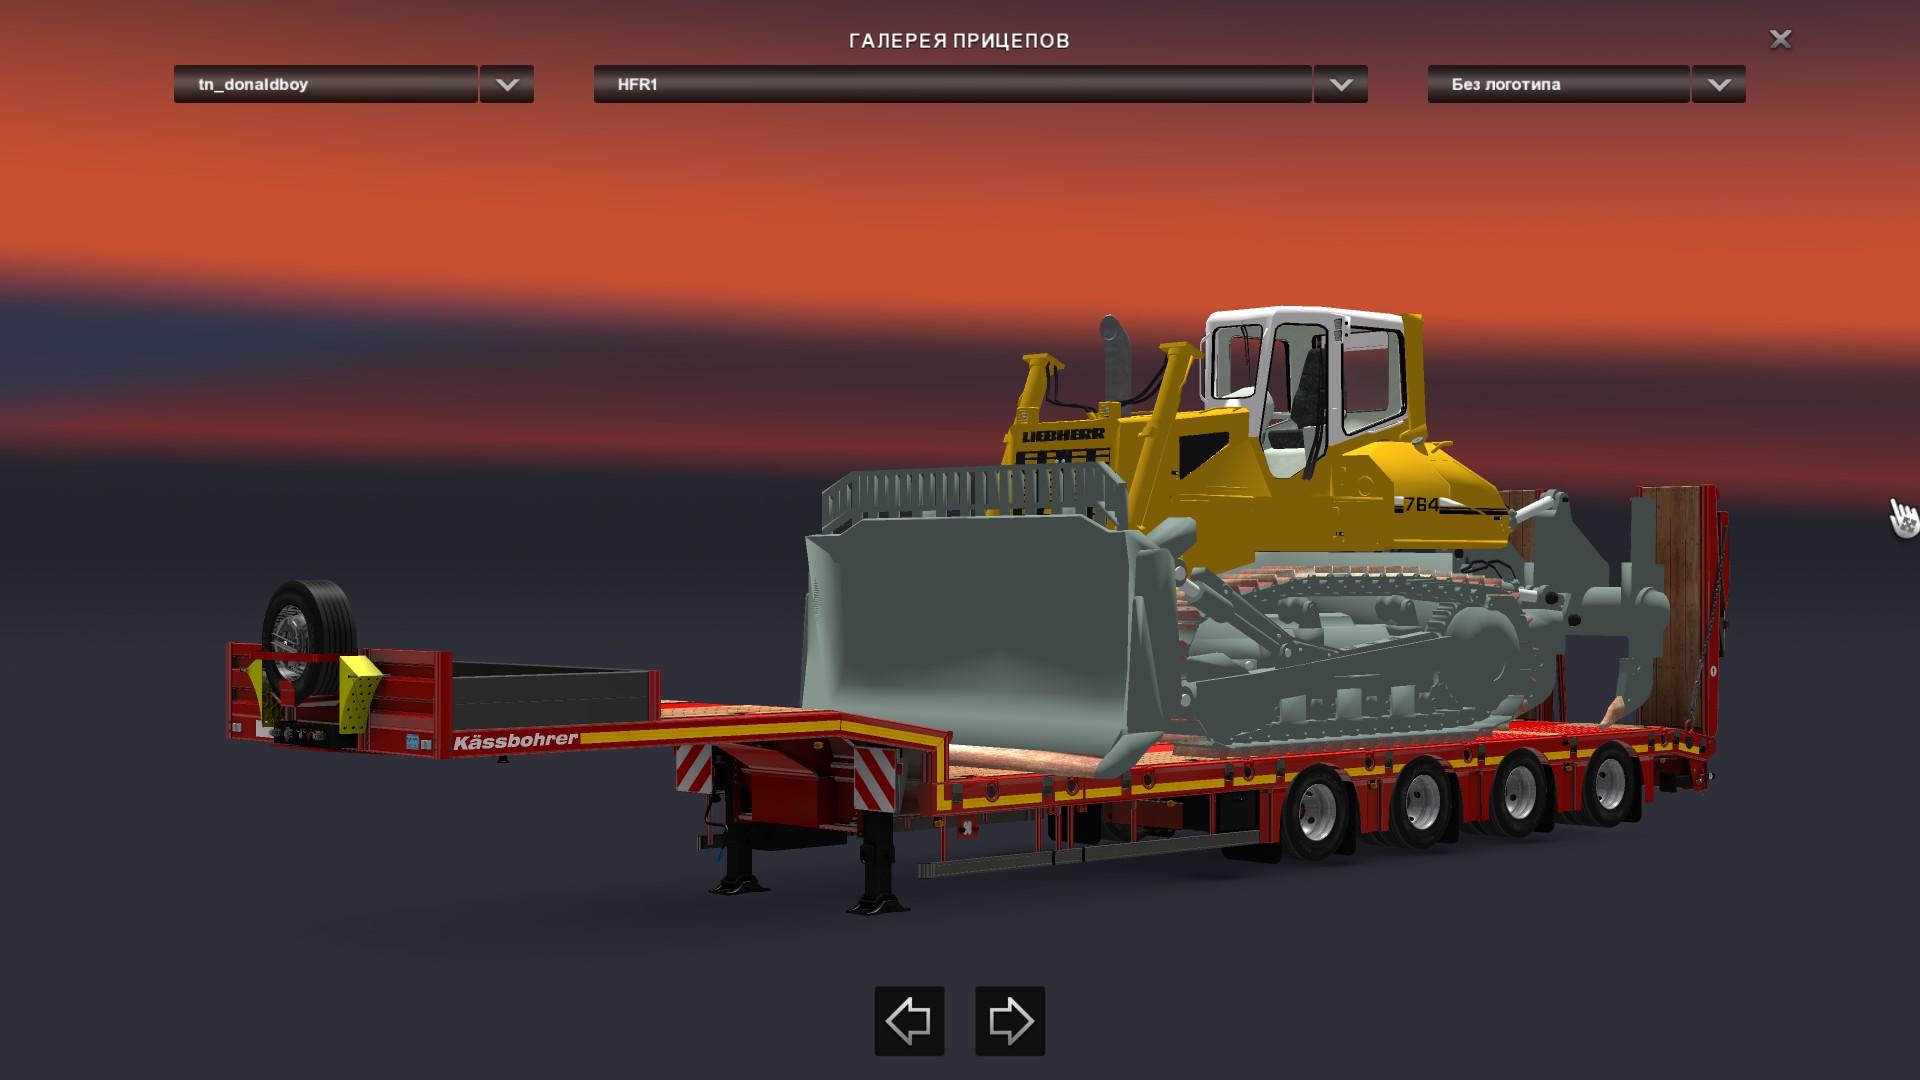Click the tn_donaldboy selection field
This screenshot has height=1080, width=1920.
coord(325,85)
